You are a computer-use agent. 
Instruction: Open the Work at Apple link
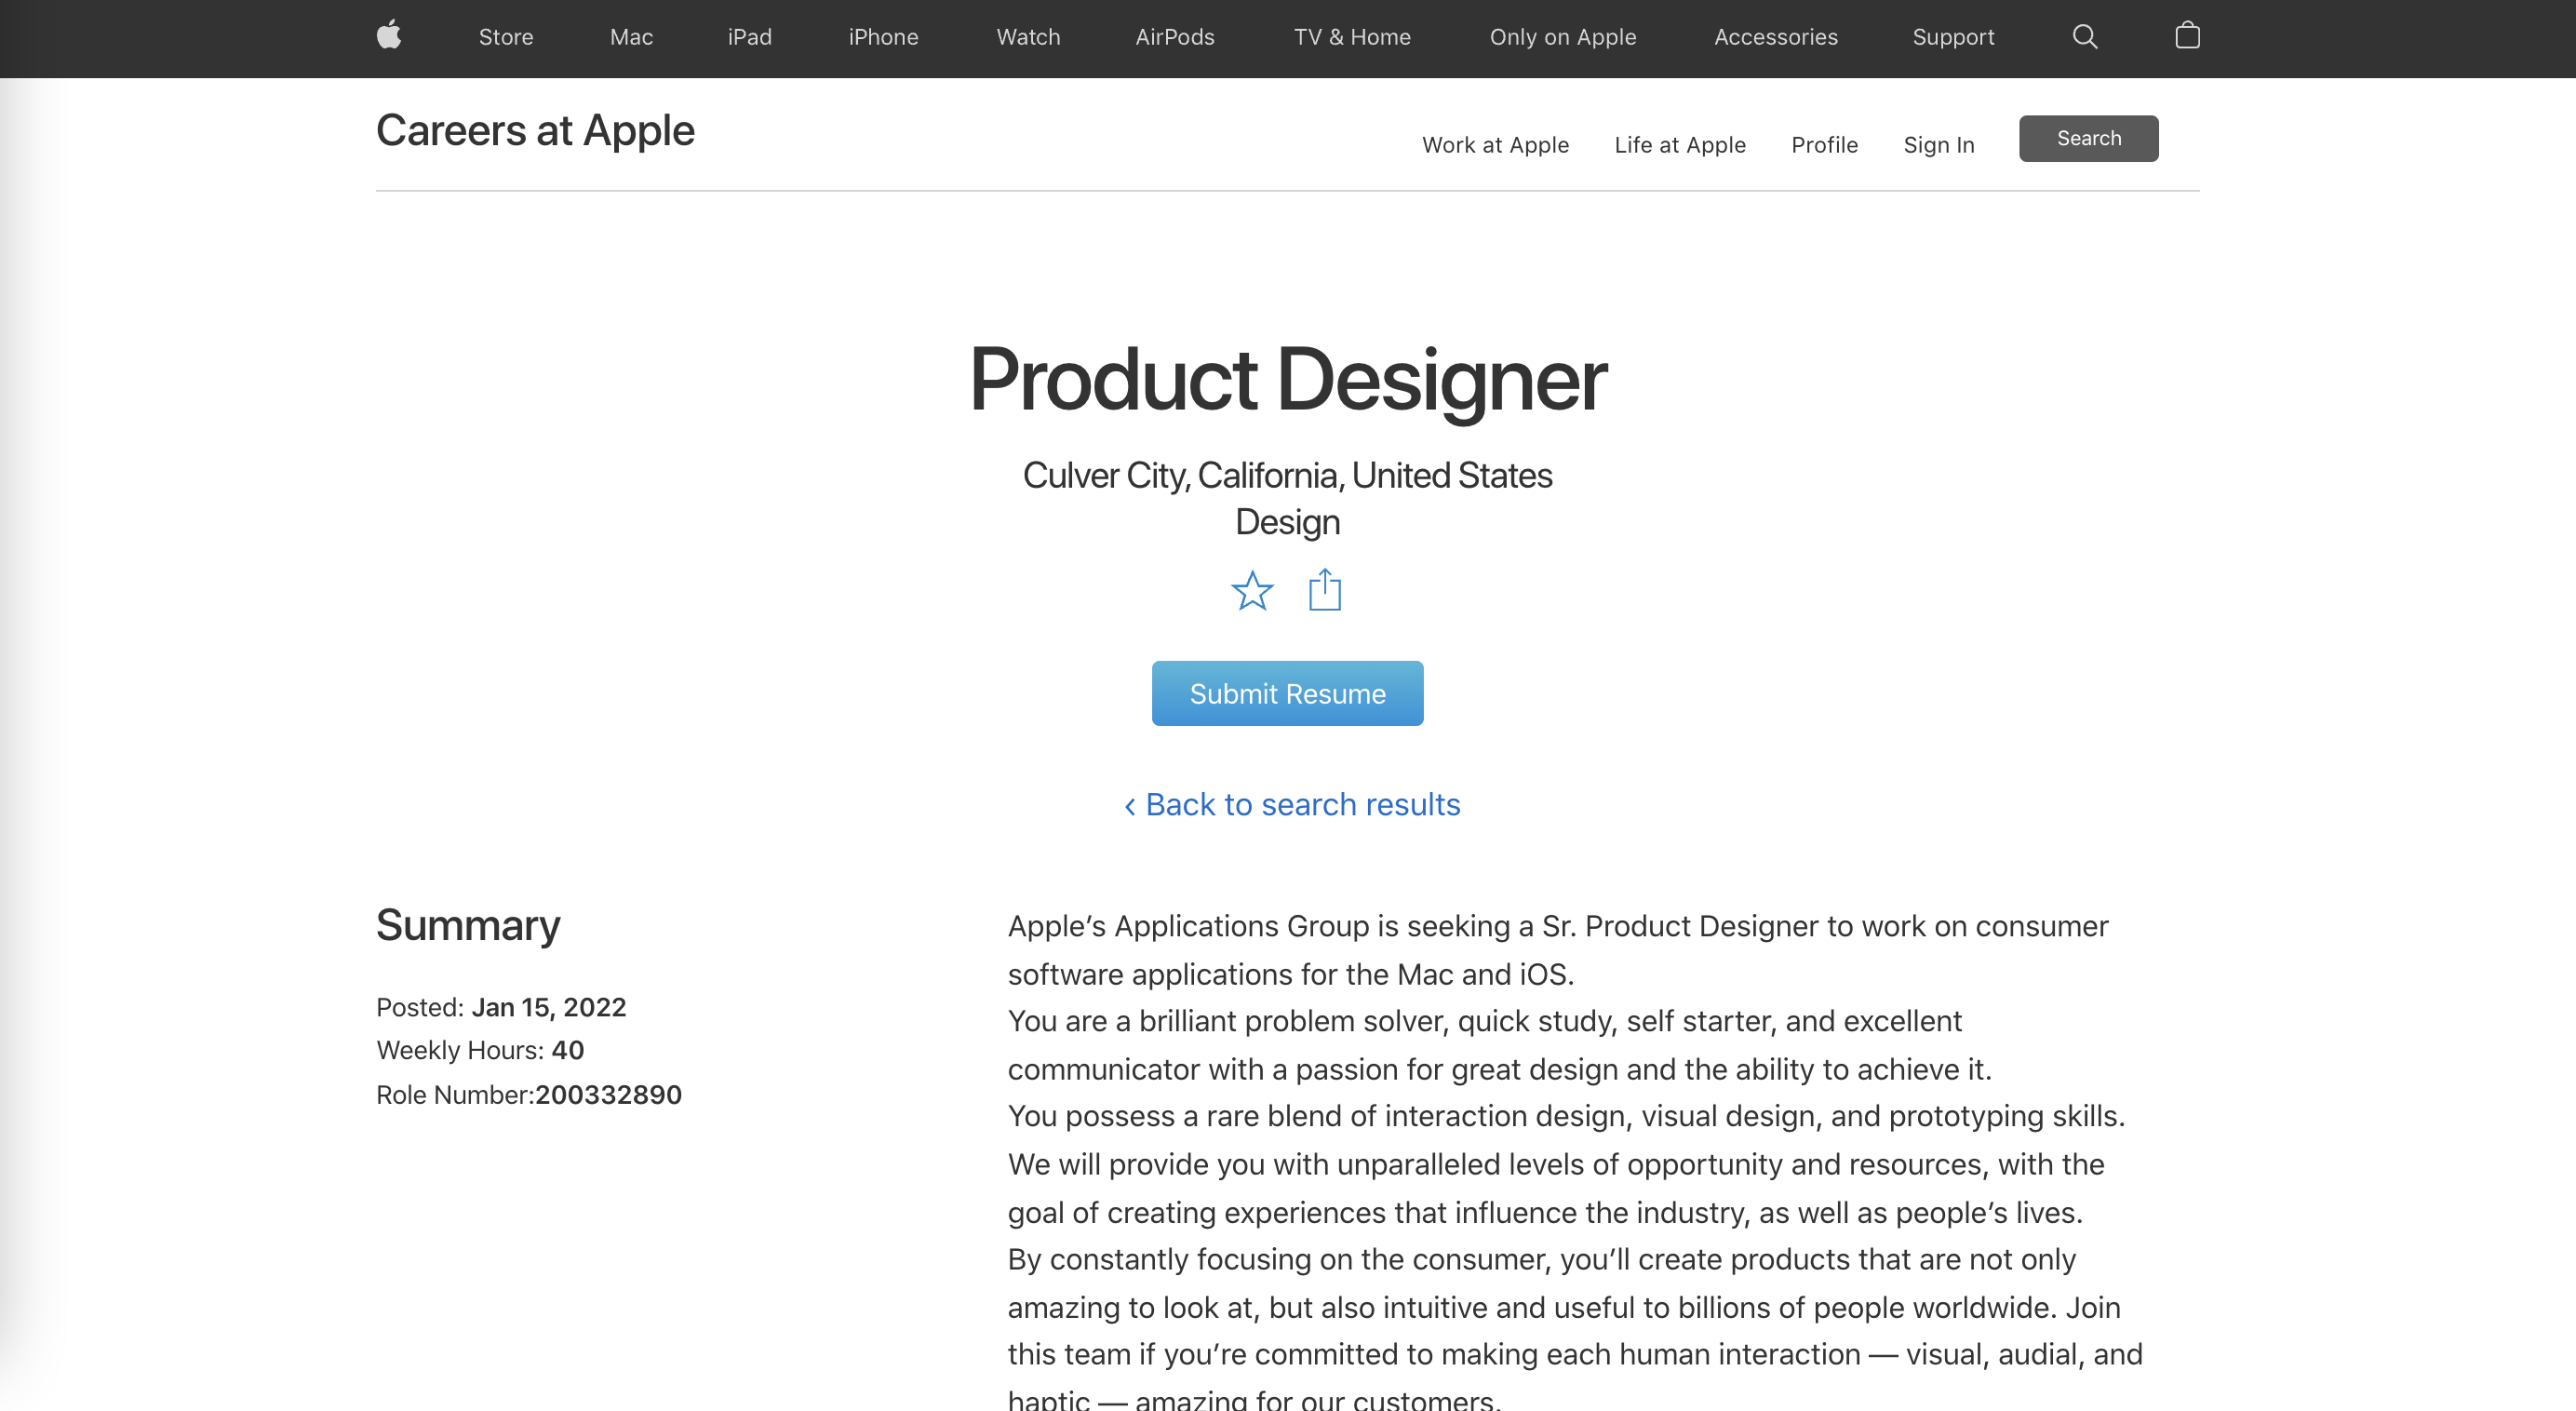coord(1495,145)
